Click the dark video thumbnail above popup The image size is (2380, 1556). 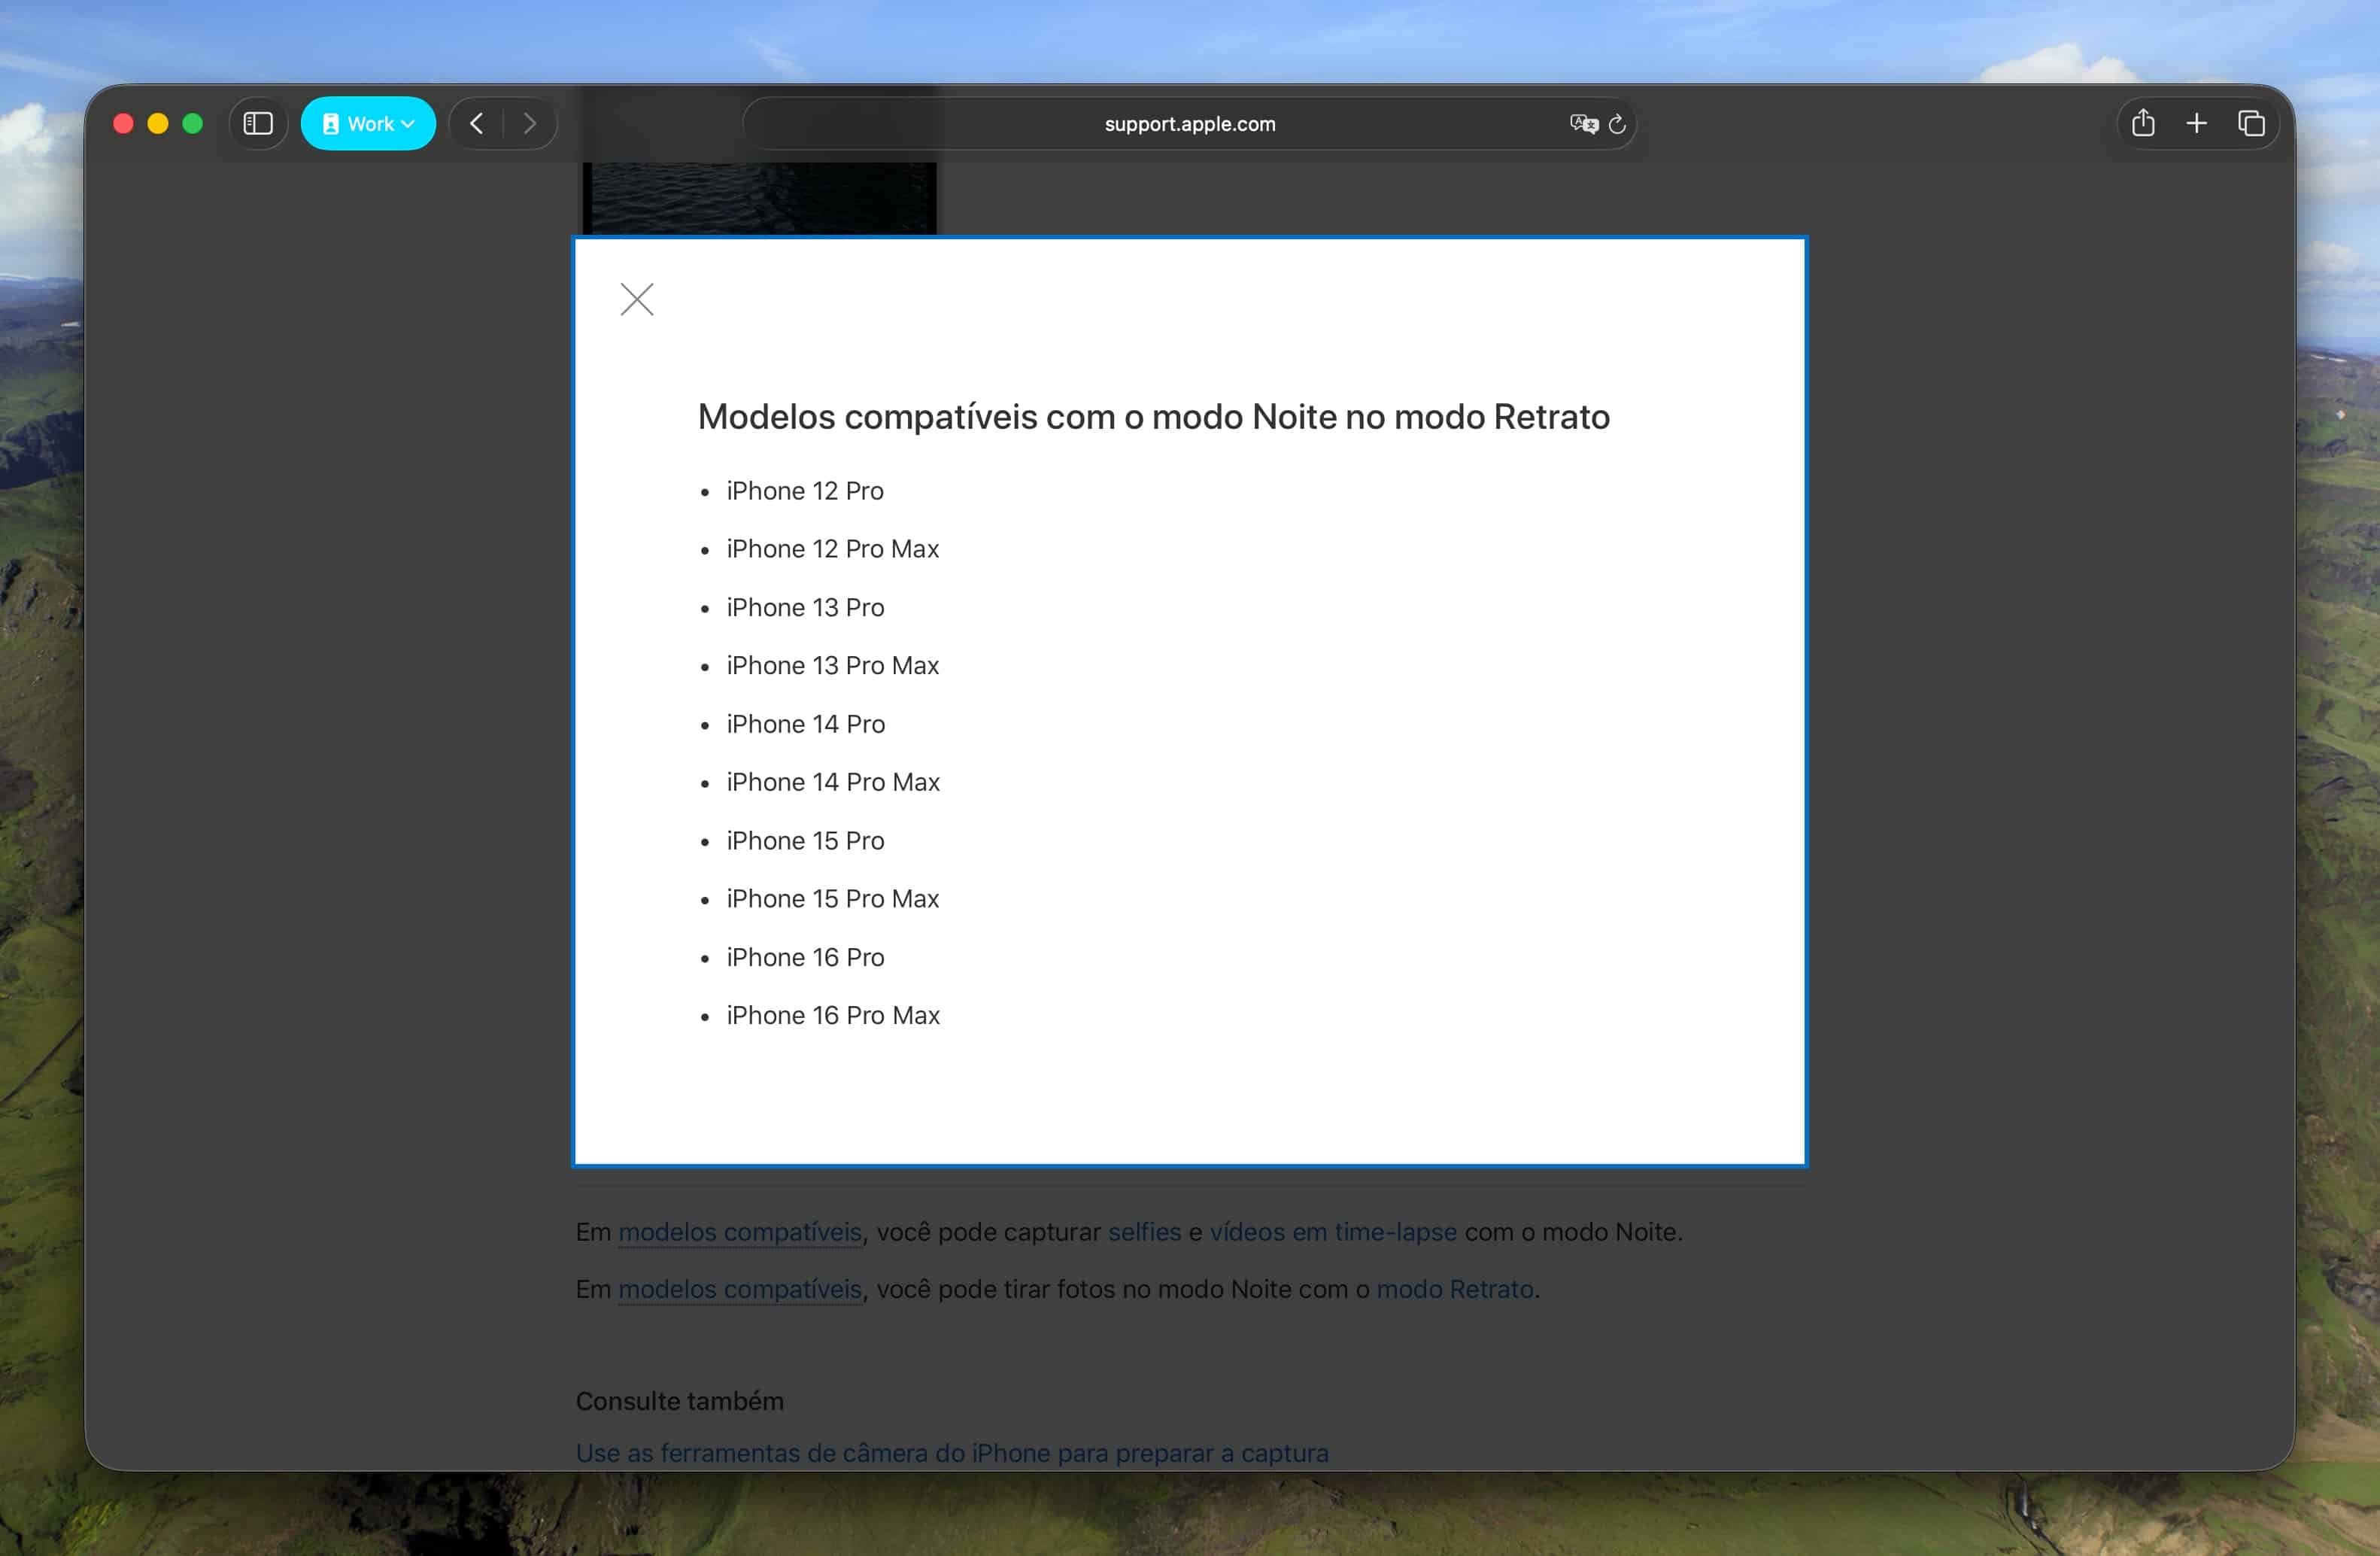point(759,197)
